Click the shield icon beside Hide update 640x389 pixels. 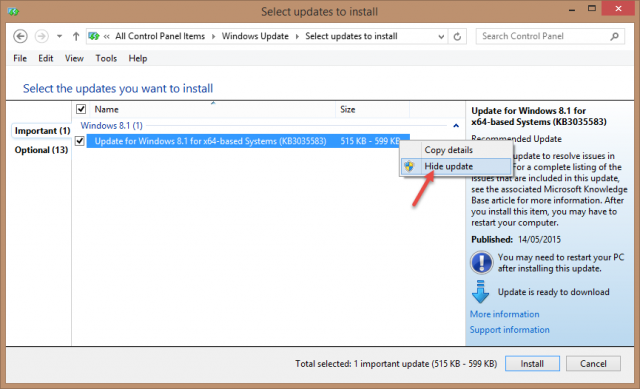pos(409,166)
